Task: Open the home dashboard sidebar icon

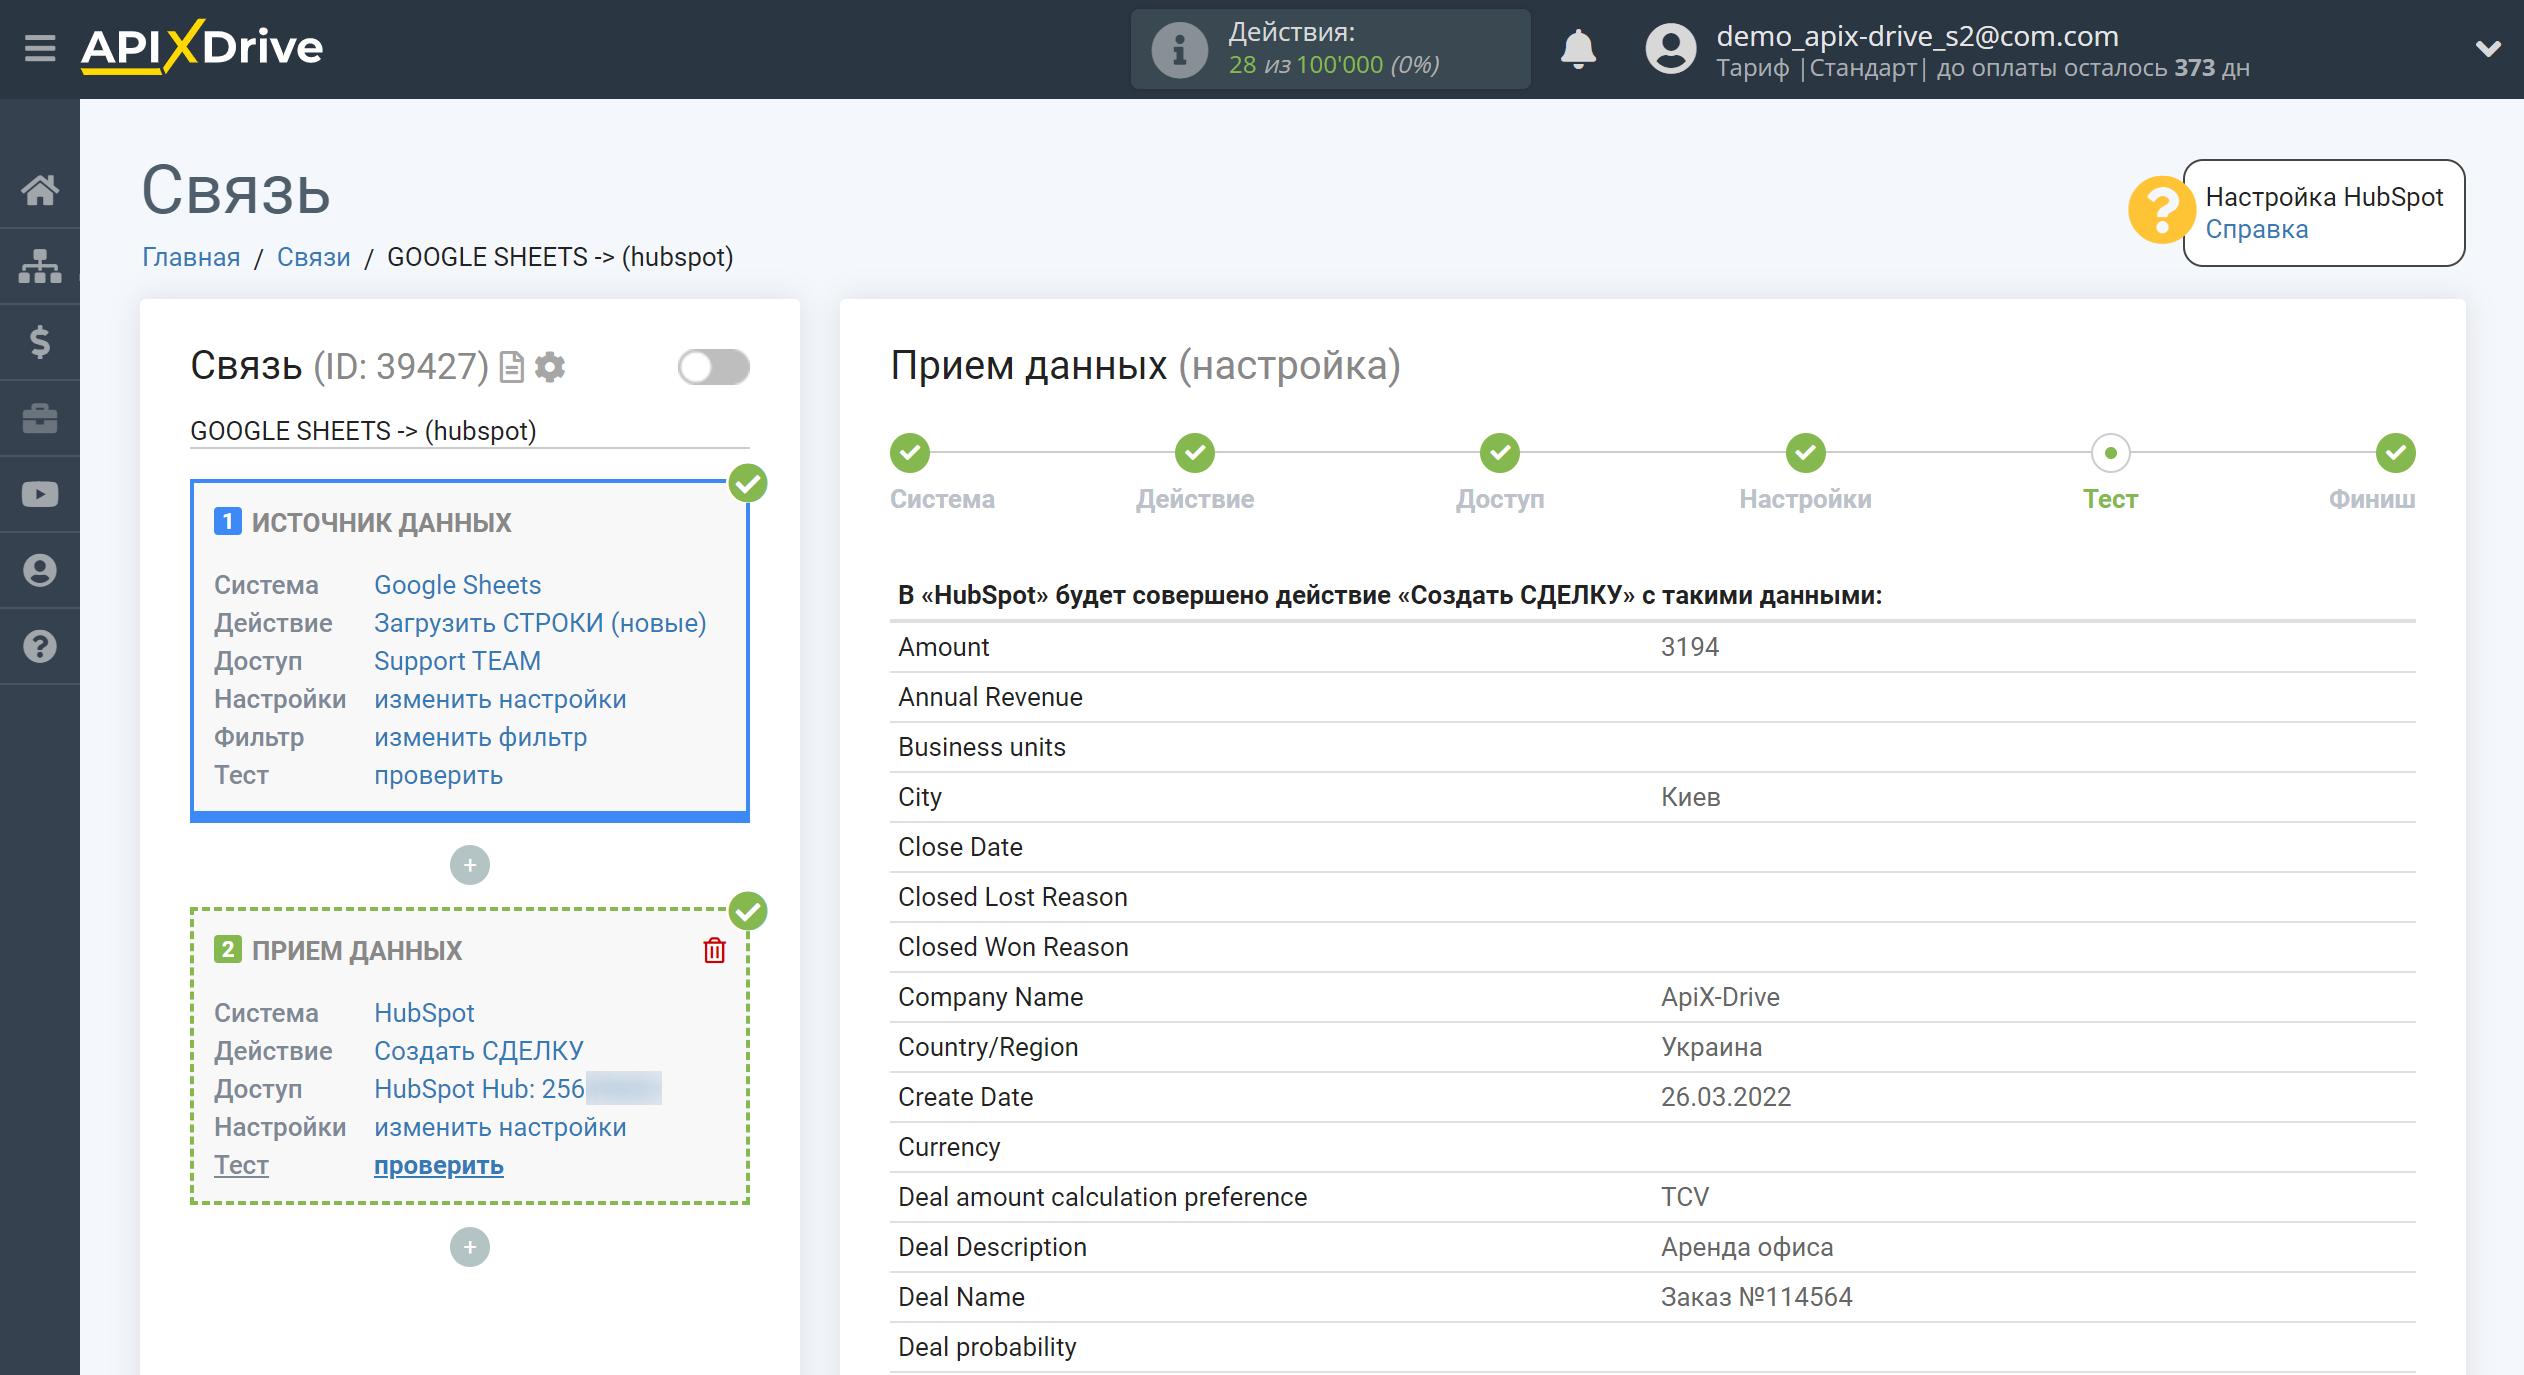Action: 40,190
